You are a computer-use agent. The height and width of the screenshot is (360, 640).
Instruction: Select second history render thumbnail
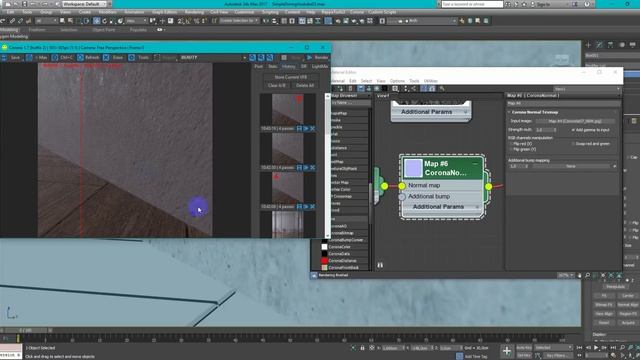(288, 149)
